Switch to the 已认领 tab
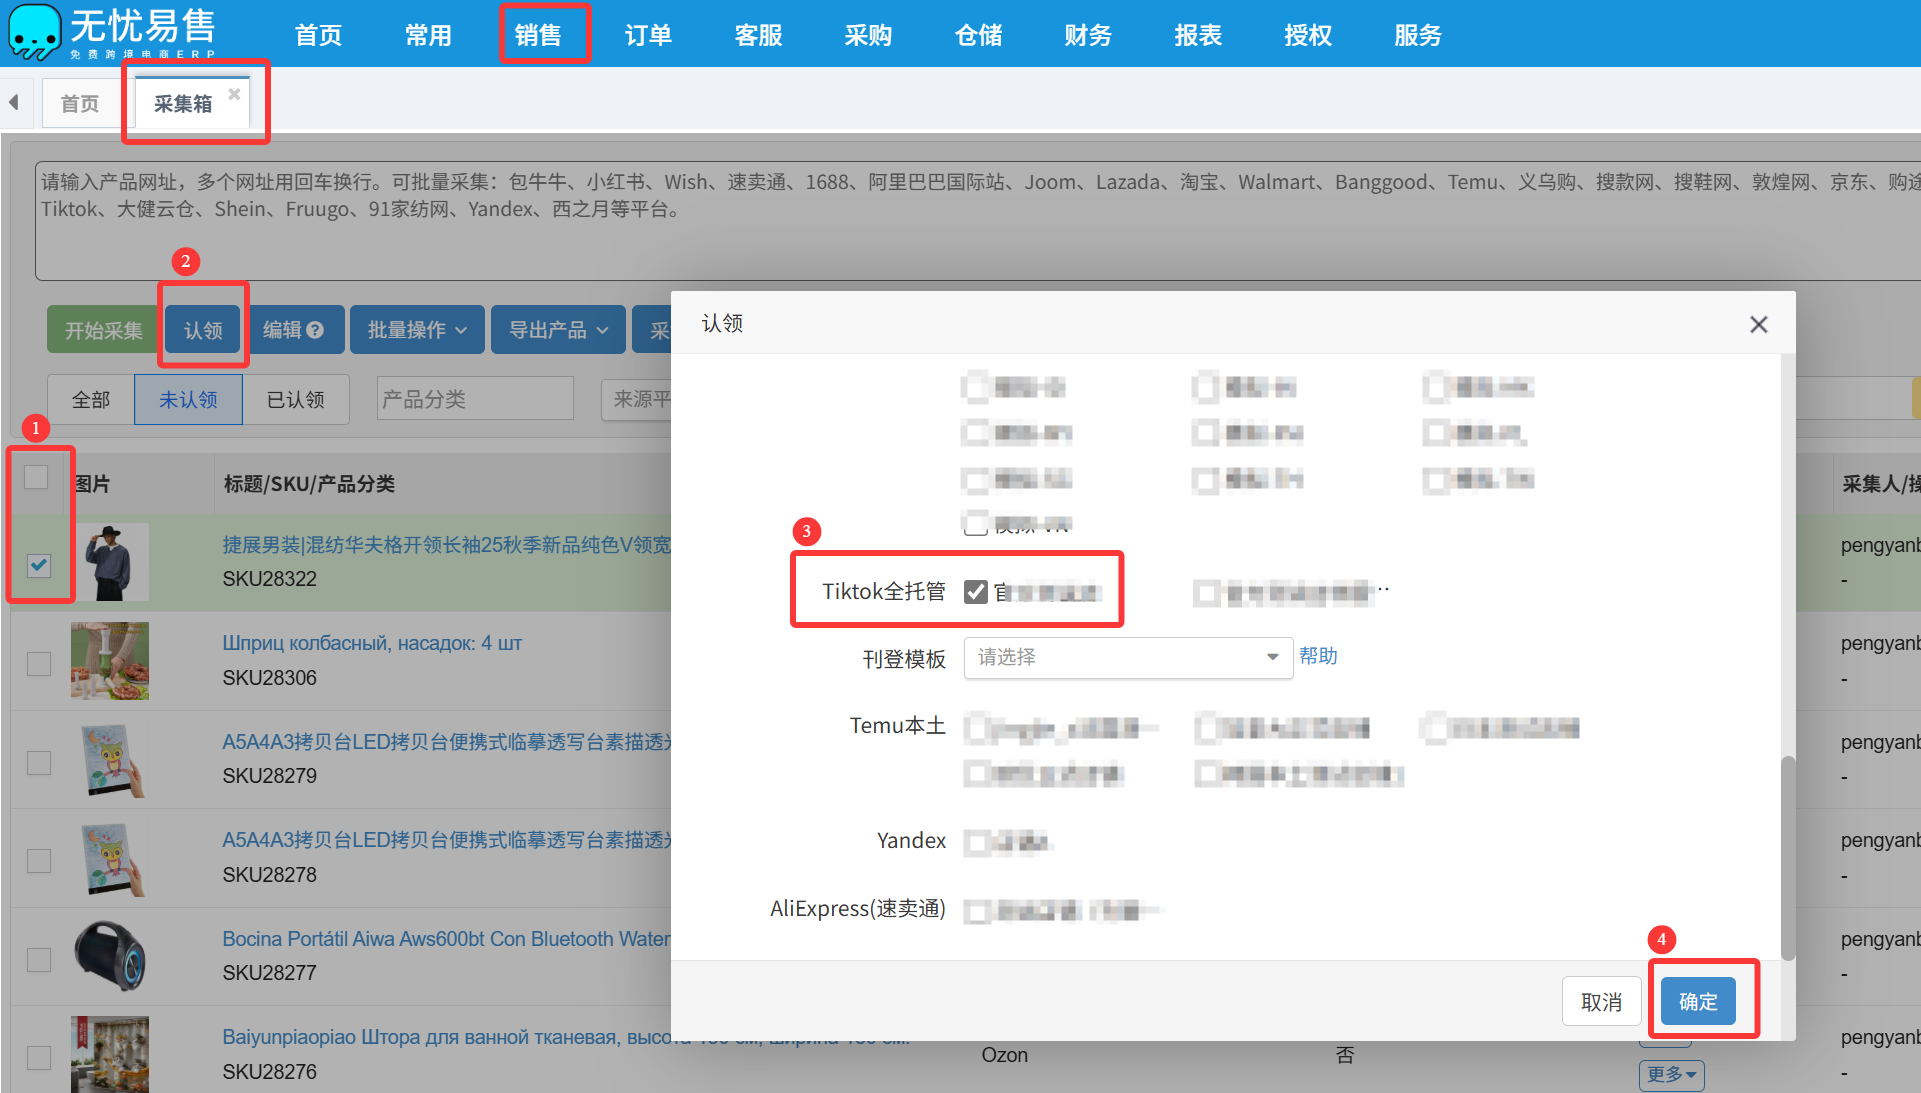The width and height of the screenshot is (1921, 1093). (296, 400)
